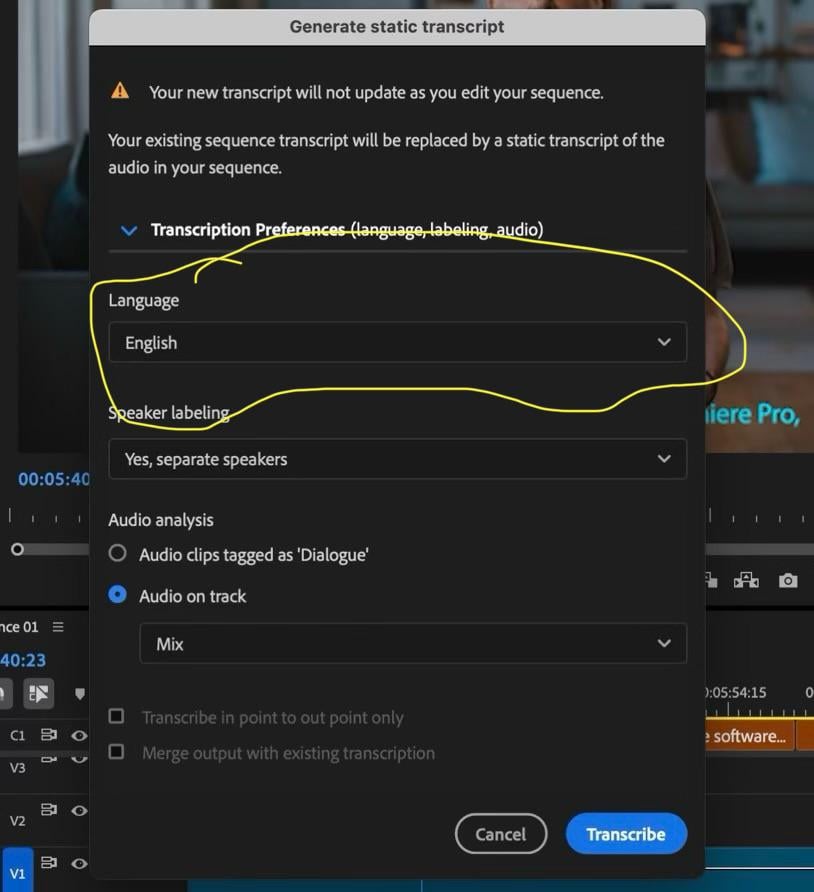Open the Speaker labeling dropdown

pyautogui.click(x=397, y=459)
